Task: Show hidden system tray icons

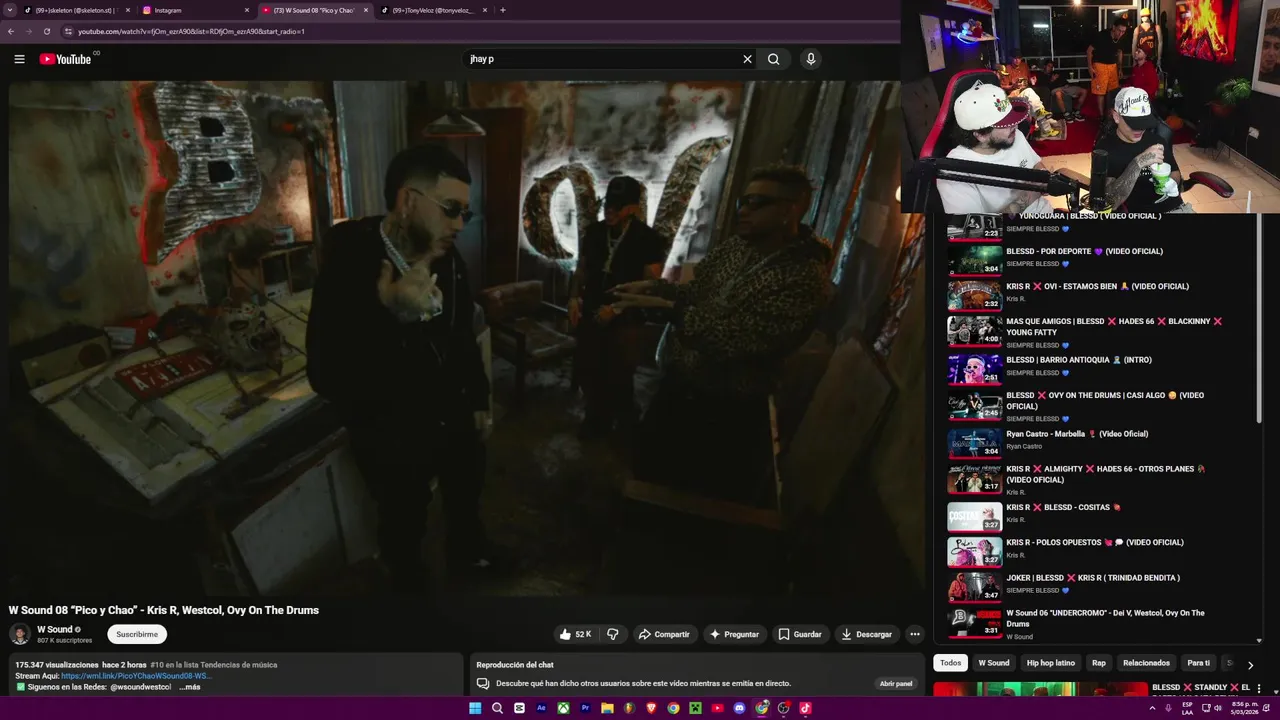Action: click(1152, 708)
